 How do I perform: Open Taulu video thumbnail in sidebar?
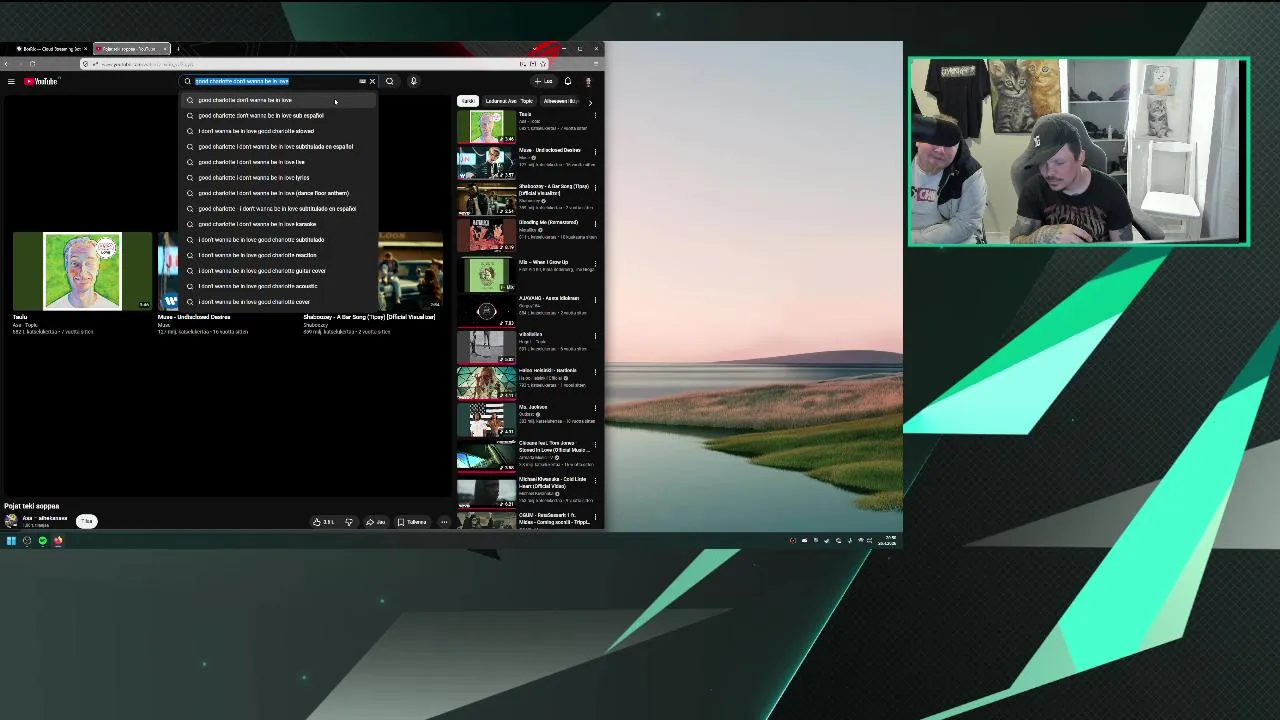pyautogui.click(x=486, y=126)
